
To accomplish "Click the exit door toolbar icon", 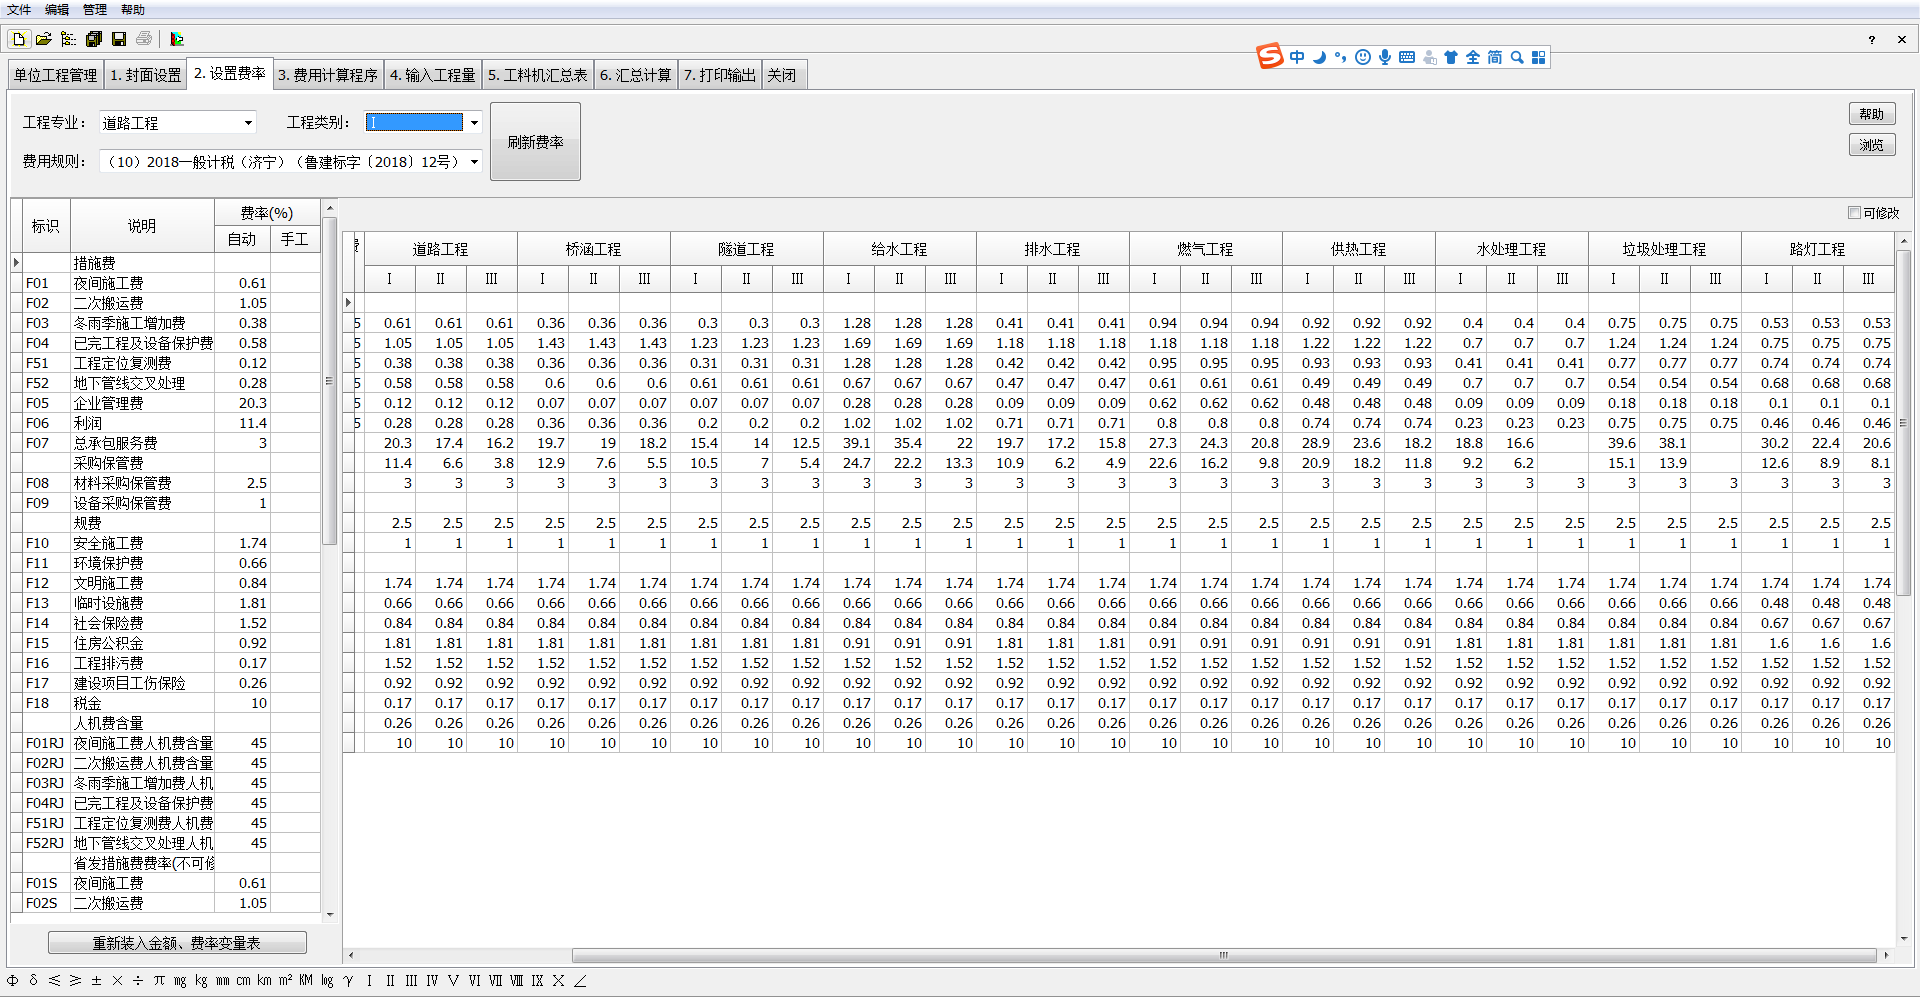I will pyautogui.click(x=177, y=39).
